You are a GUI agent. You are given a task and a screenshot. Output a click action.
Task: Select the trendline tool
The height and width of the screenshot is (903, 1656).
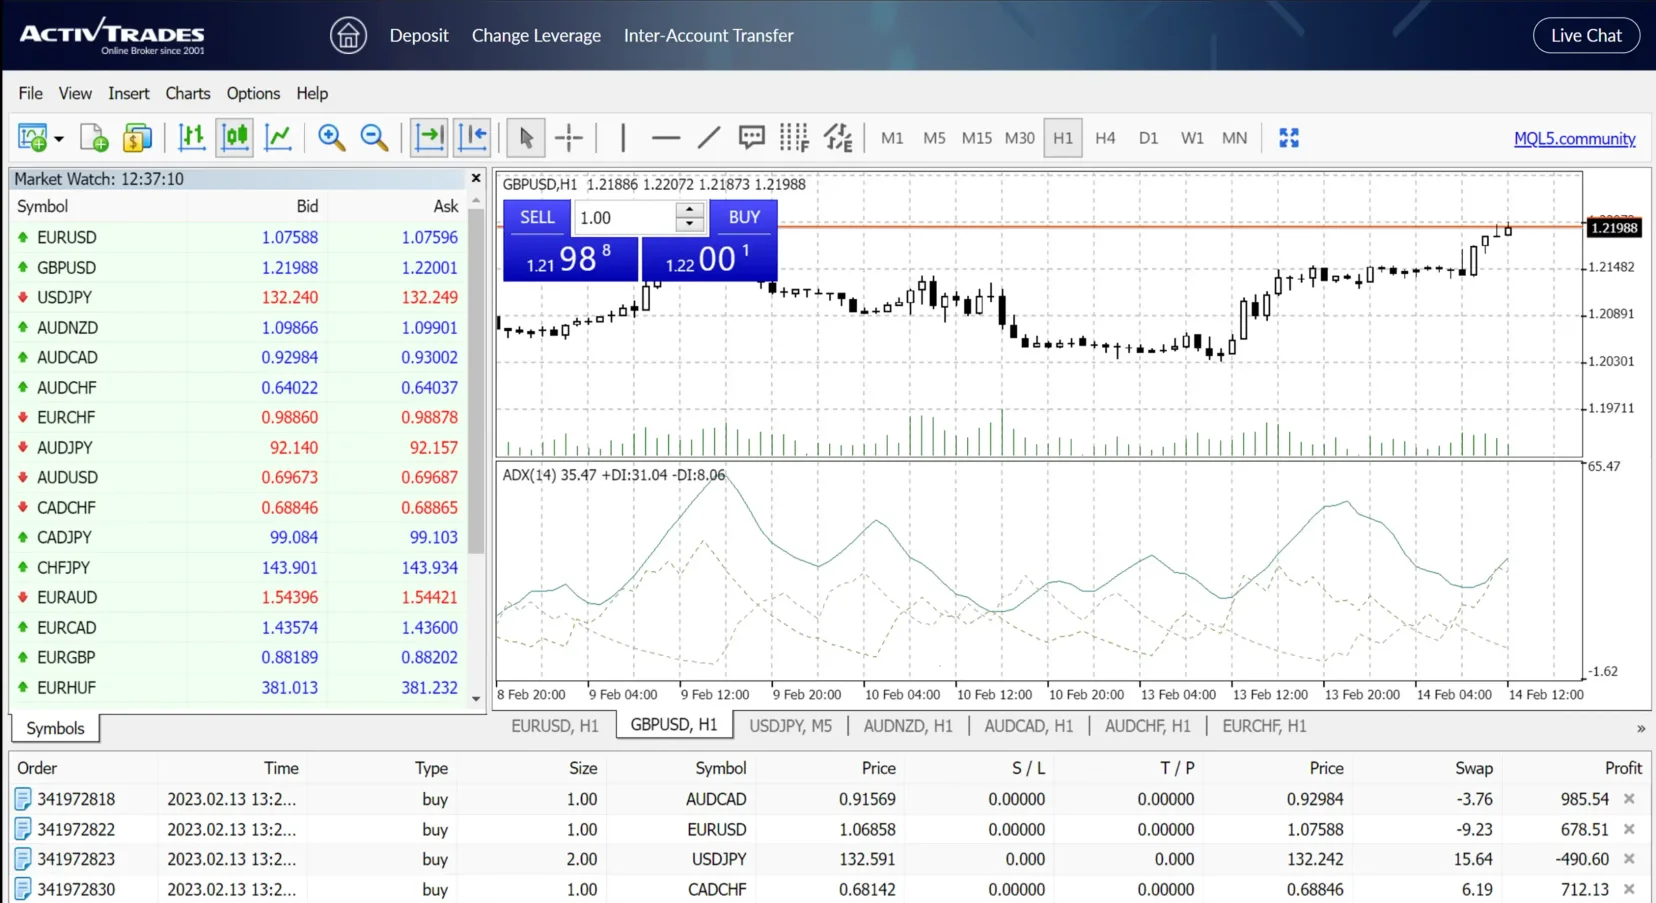tap(708, 138)
